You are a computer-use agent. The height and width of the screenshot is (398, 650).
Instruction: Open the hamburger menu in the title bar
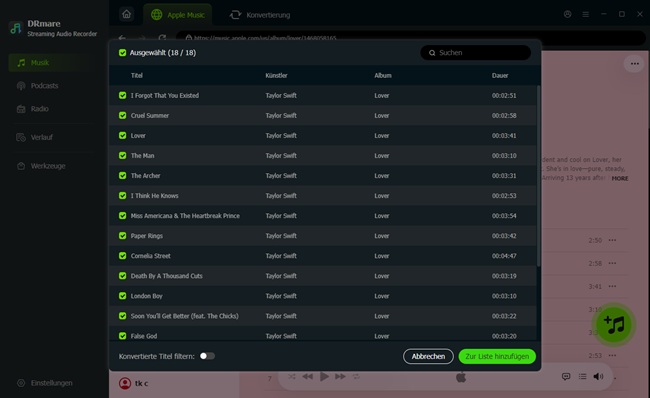click(586, 14)
